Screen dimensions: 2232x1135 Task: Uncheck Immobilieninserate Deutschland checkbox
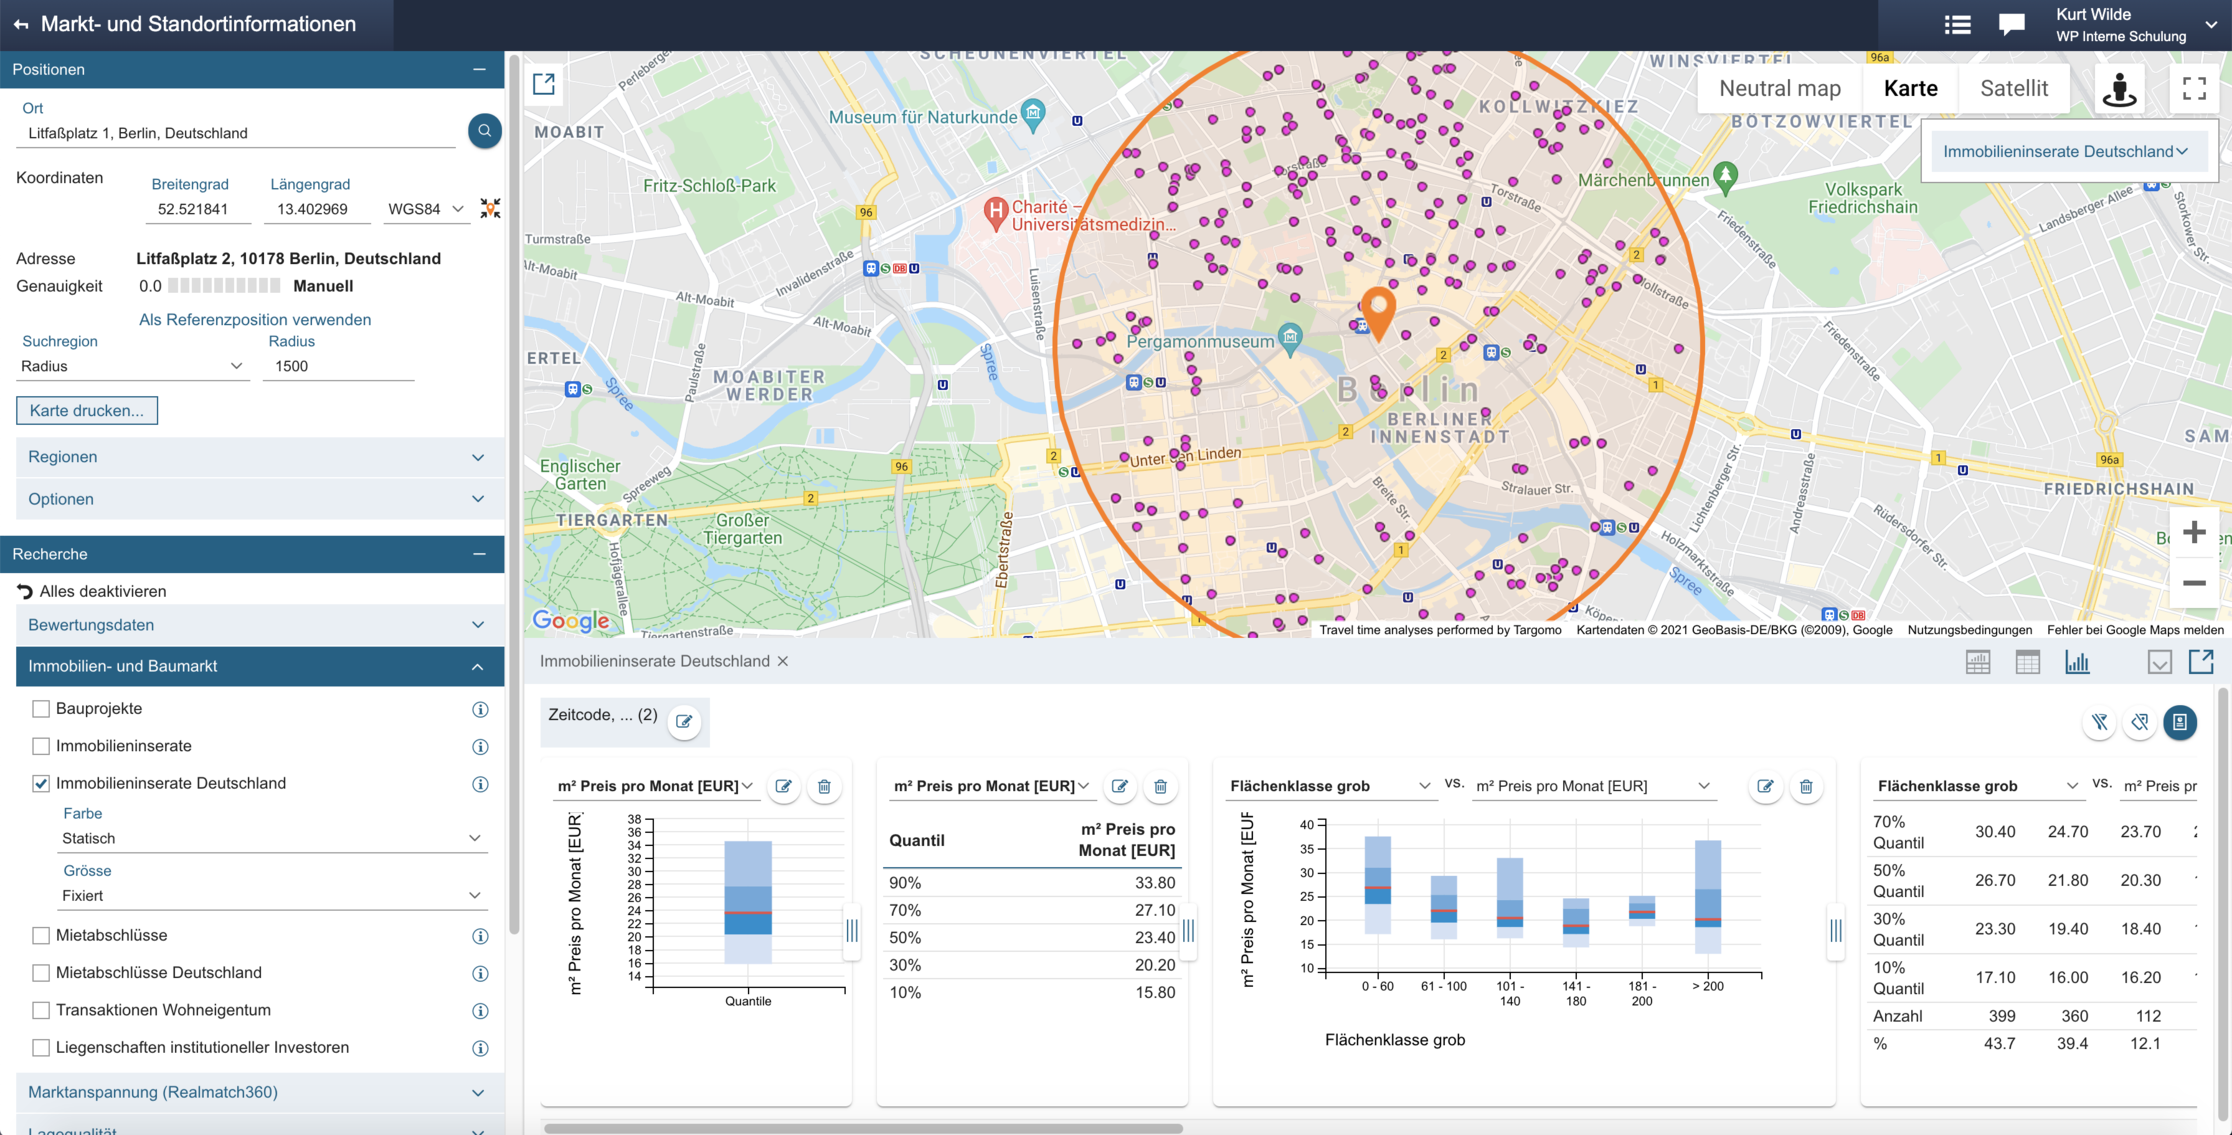(41, 784)
